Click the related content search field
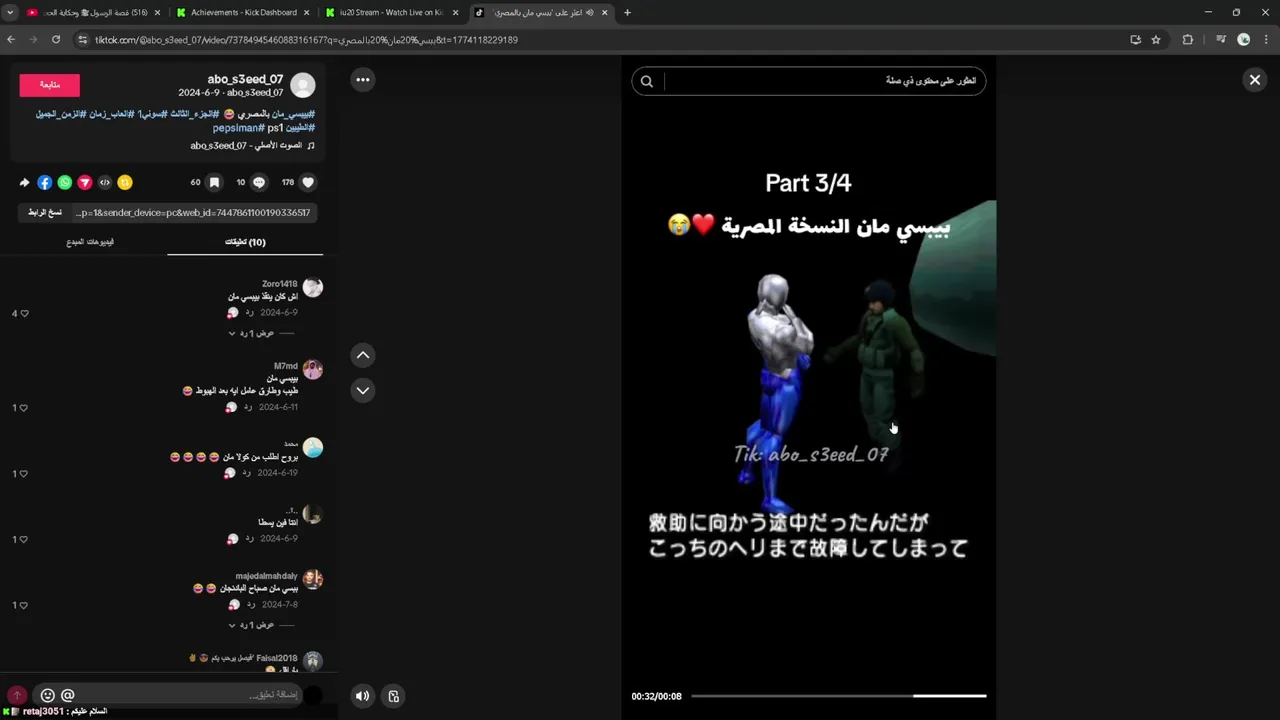The height and width of the screenshot is (720, 1280). (825, 81)
